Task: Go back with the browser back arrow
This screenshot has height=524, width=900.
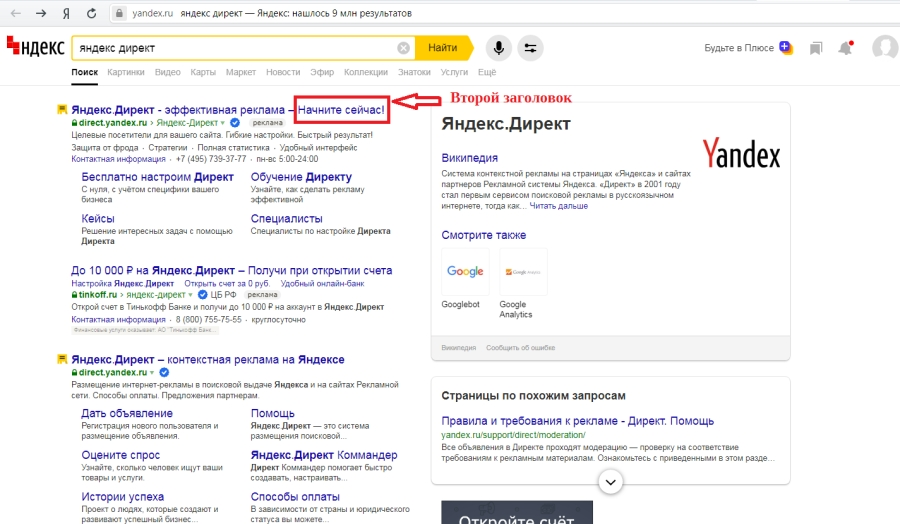Action: point(15,13)
